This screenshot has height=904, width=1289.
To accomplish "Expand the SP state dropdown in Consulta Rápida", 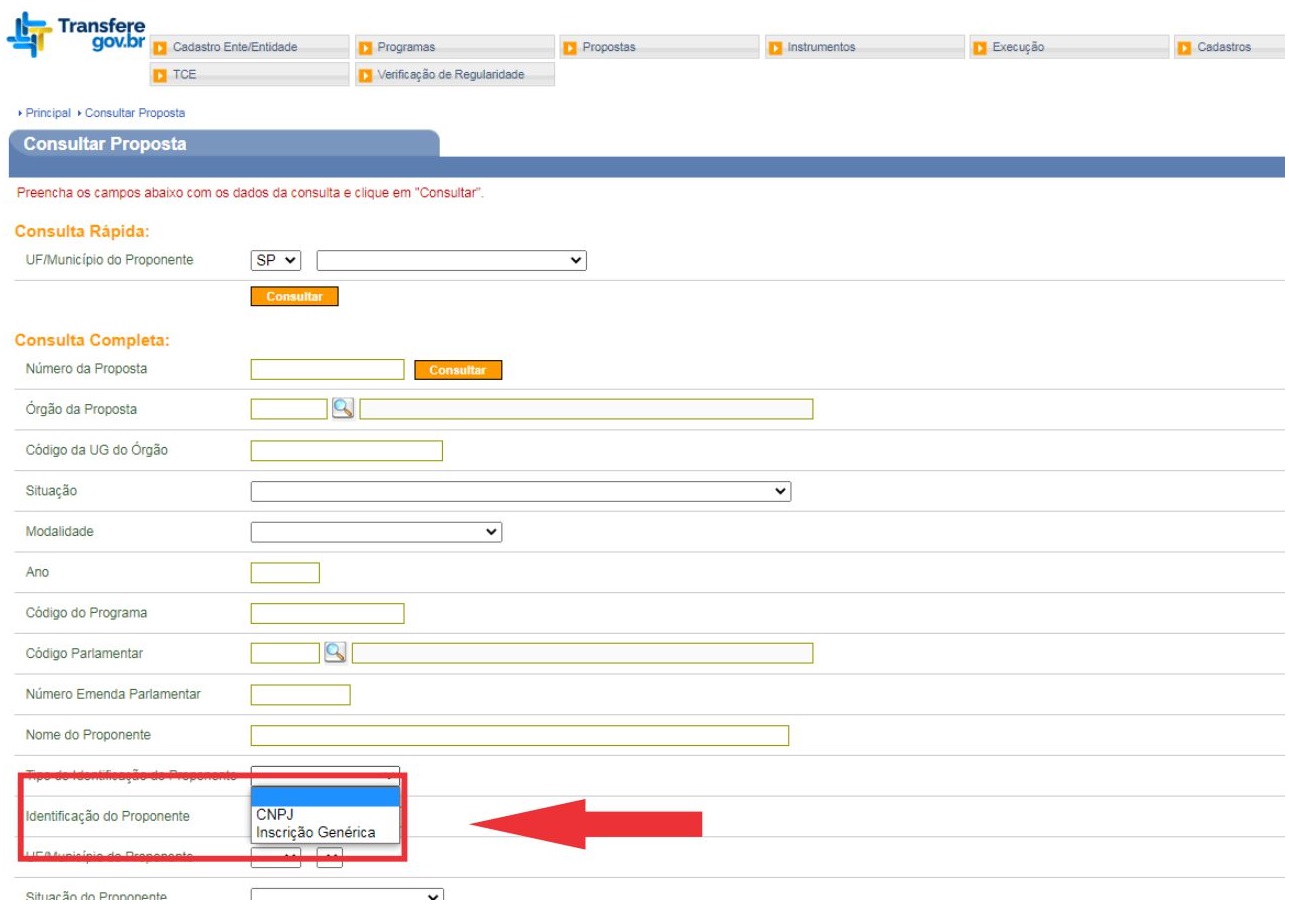I will 276,260.
